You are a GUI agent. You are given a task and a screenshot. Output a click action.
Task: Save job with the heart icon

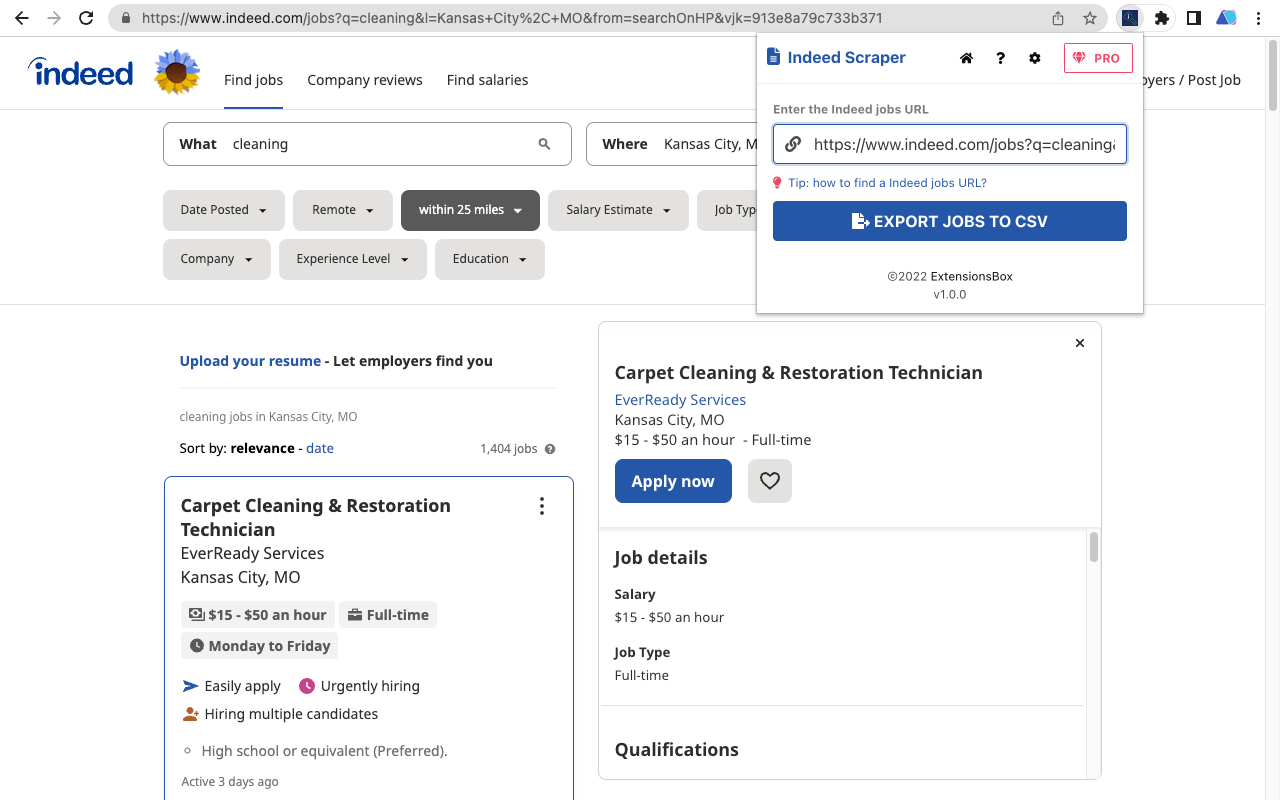[769, 481]
